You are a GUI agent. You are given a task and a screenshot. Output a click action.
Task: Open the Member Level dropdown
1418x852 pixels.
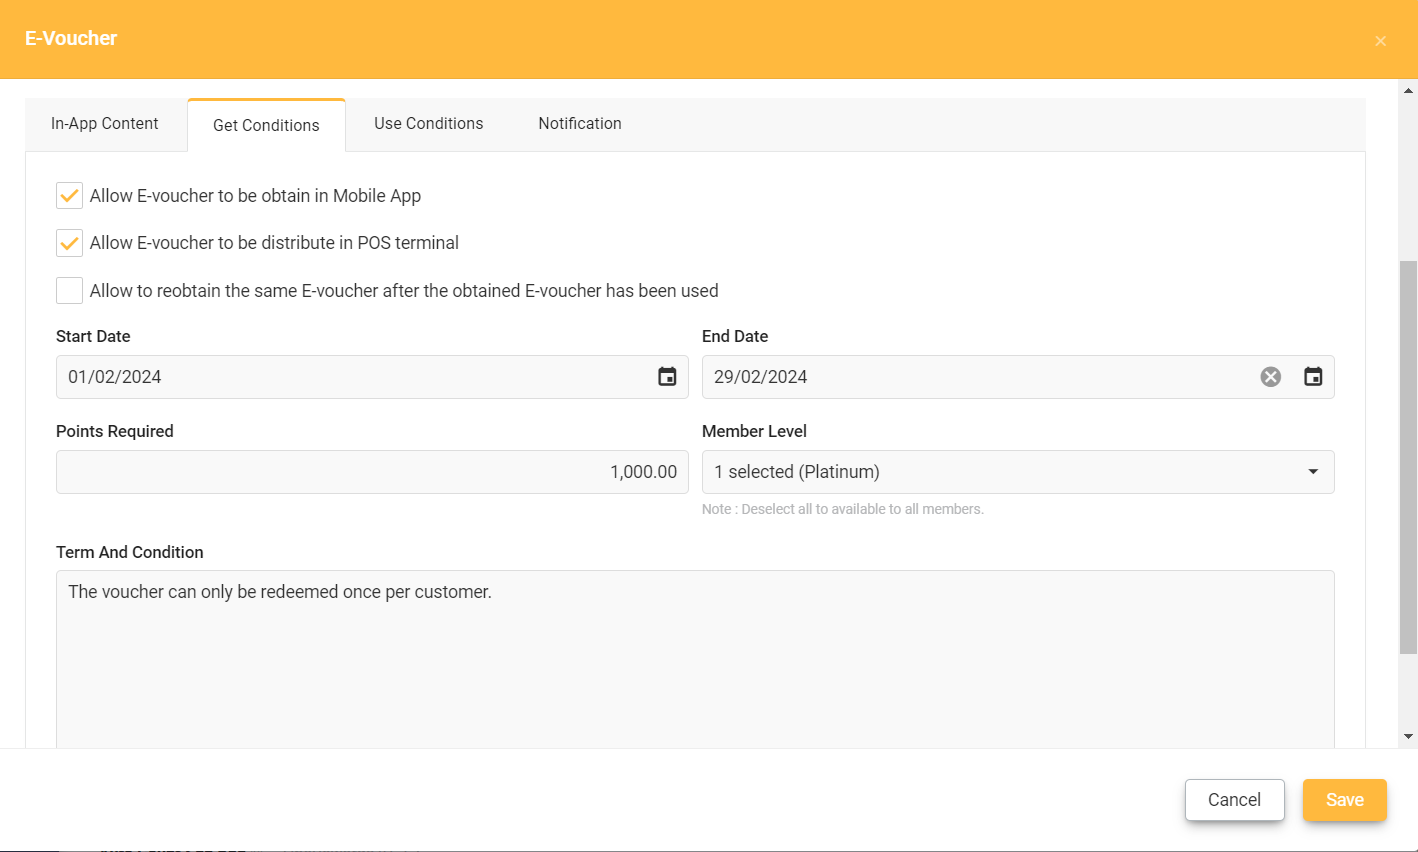coord(1017,471)
